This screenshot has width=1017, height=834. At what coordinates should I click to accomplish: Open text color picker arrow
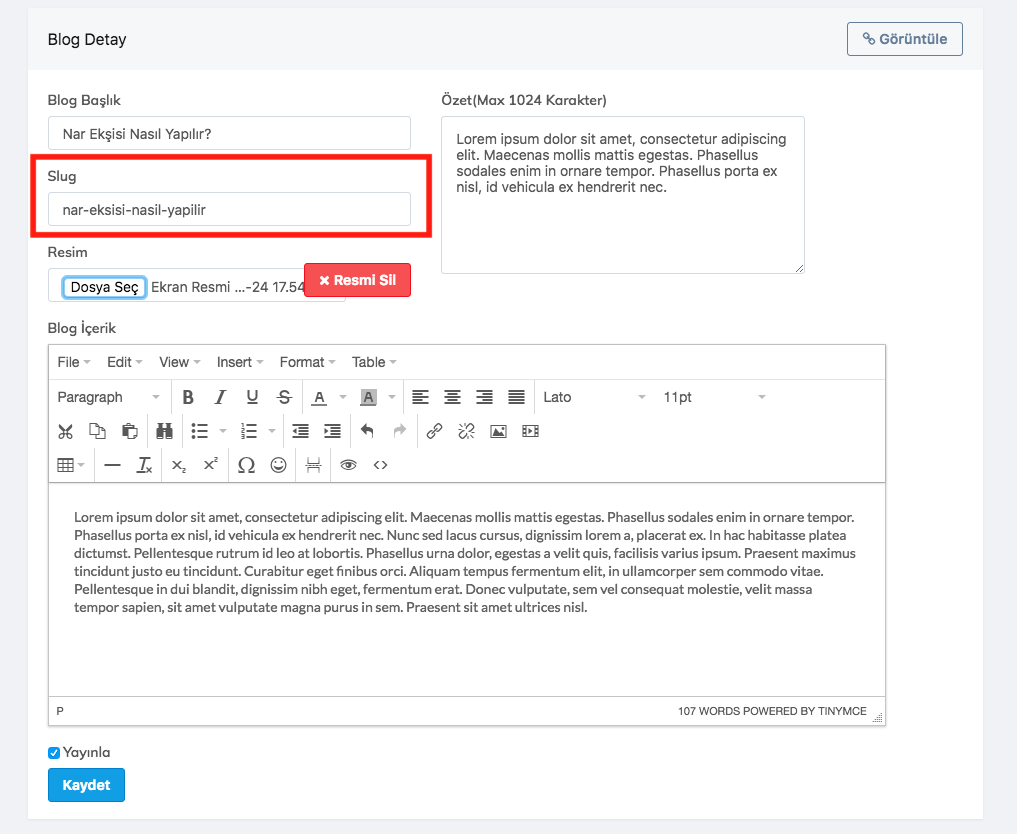coord(343,397)
